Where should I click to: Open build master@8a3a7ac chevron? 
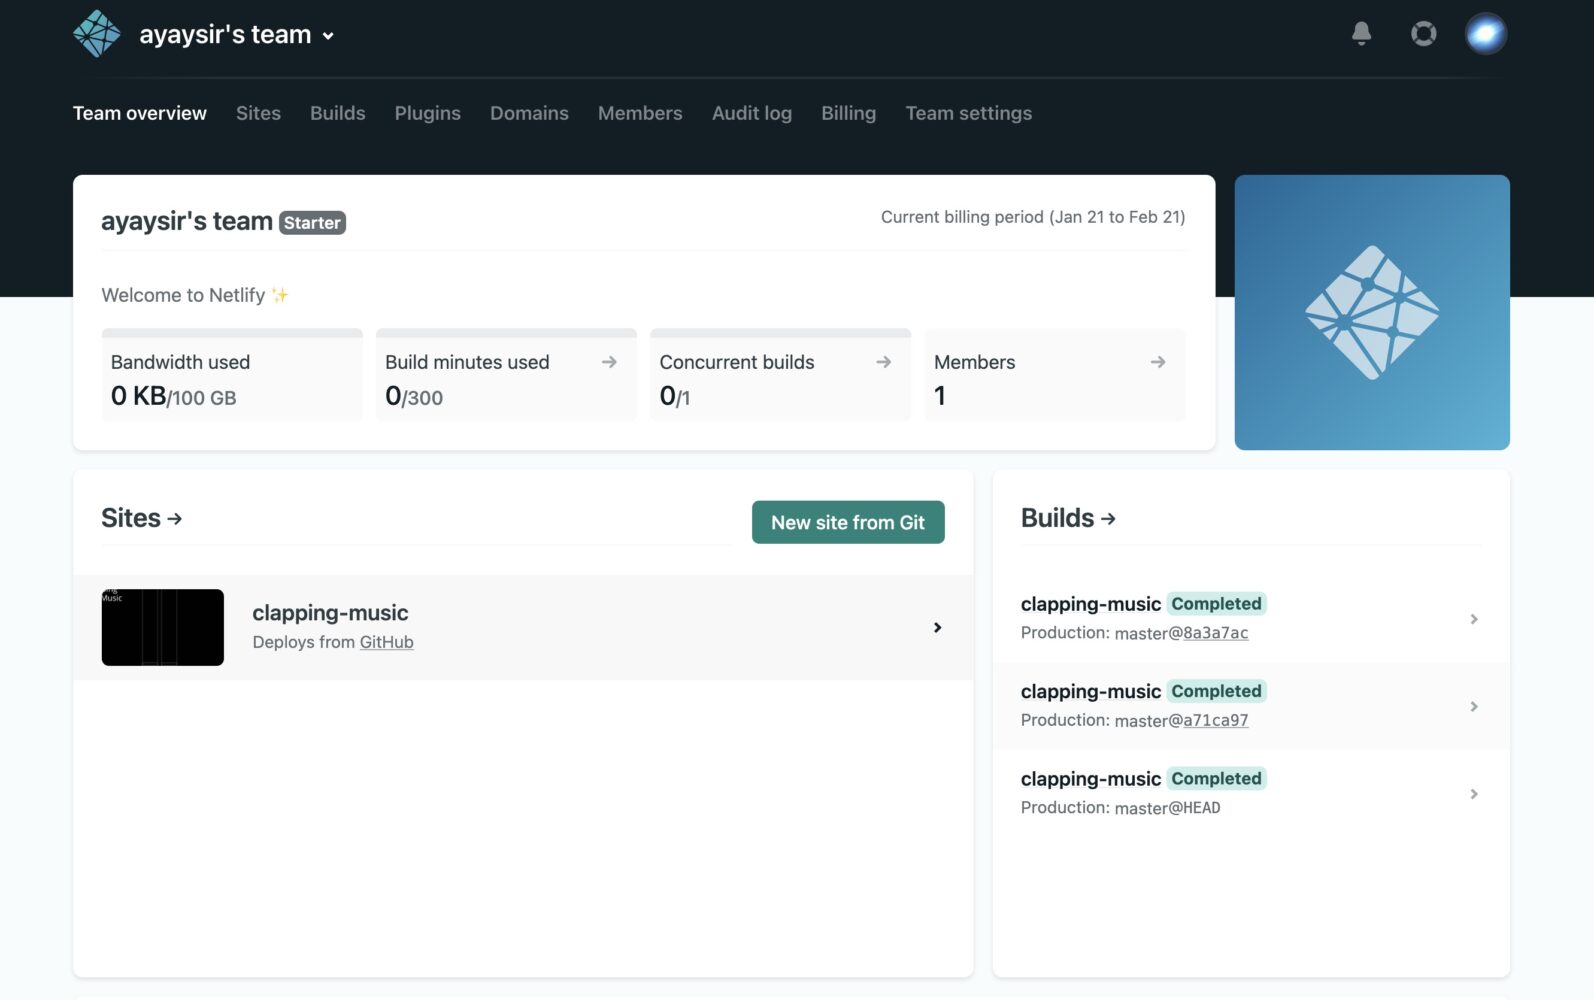1473,619
